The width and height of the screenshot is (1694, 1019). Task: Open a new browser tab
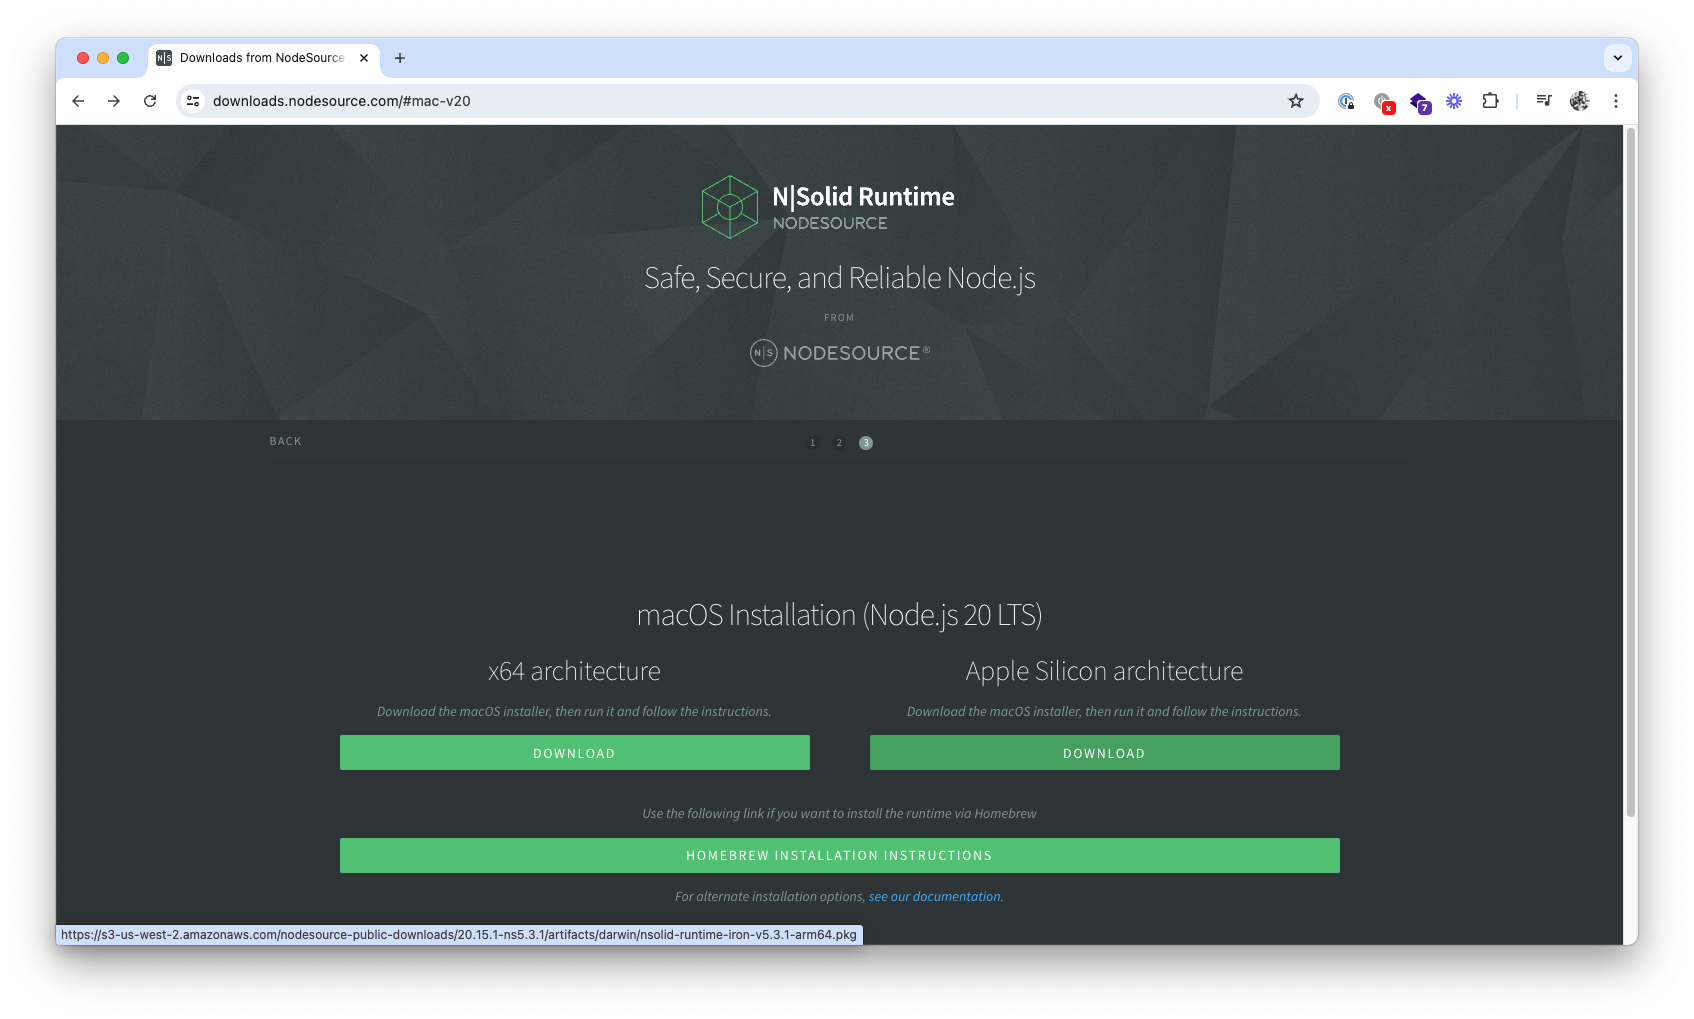click(x=400, y=58)
